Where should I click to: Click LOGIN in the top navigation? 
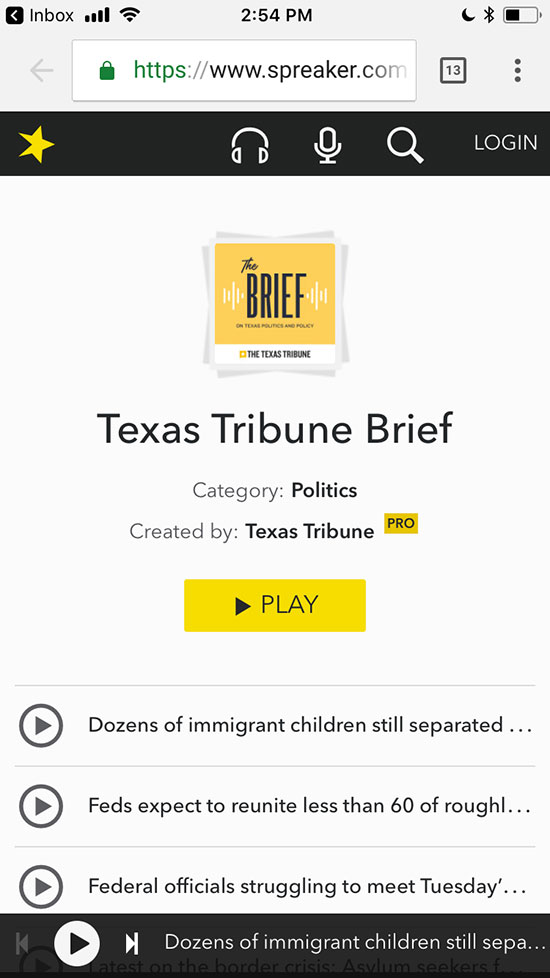(505, 143)
